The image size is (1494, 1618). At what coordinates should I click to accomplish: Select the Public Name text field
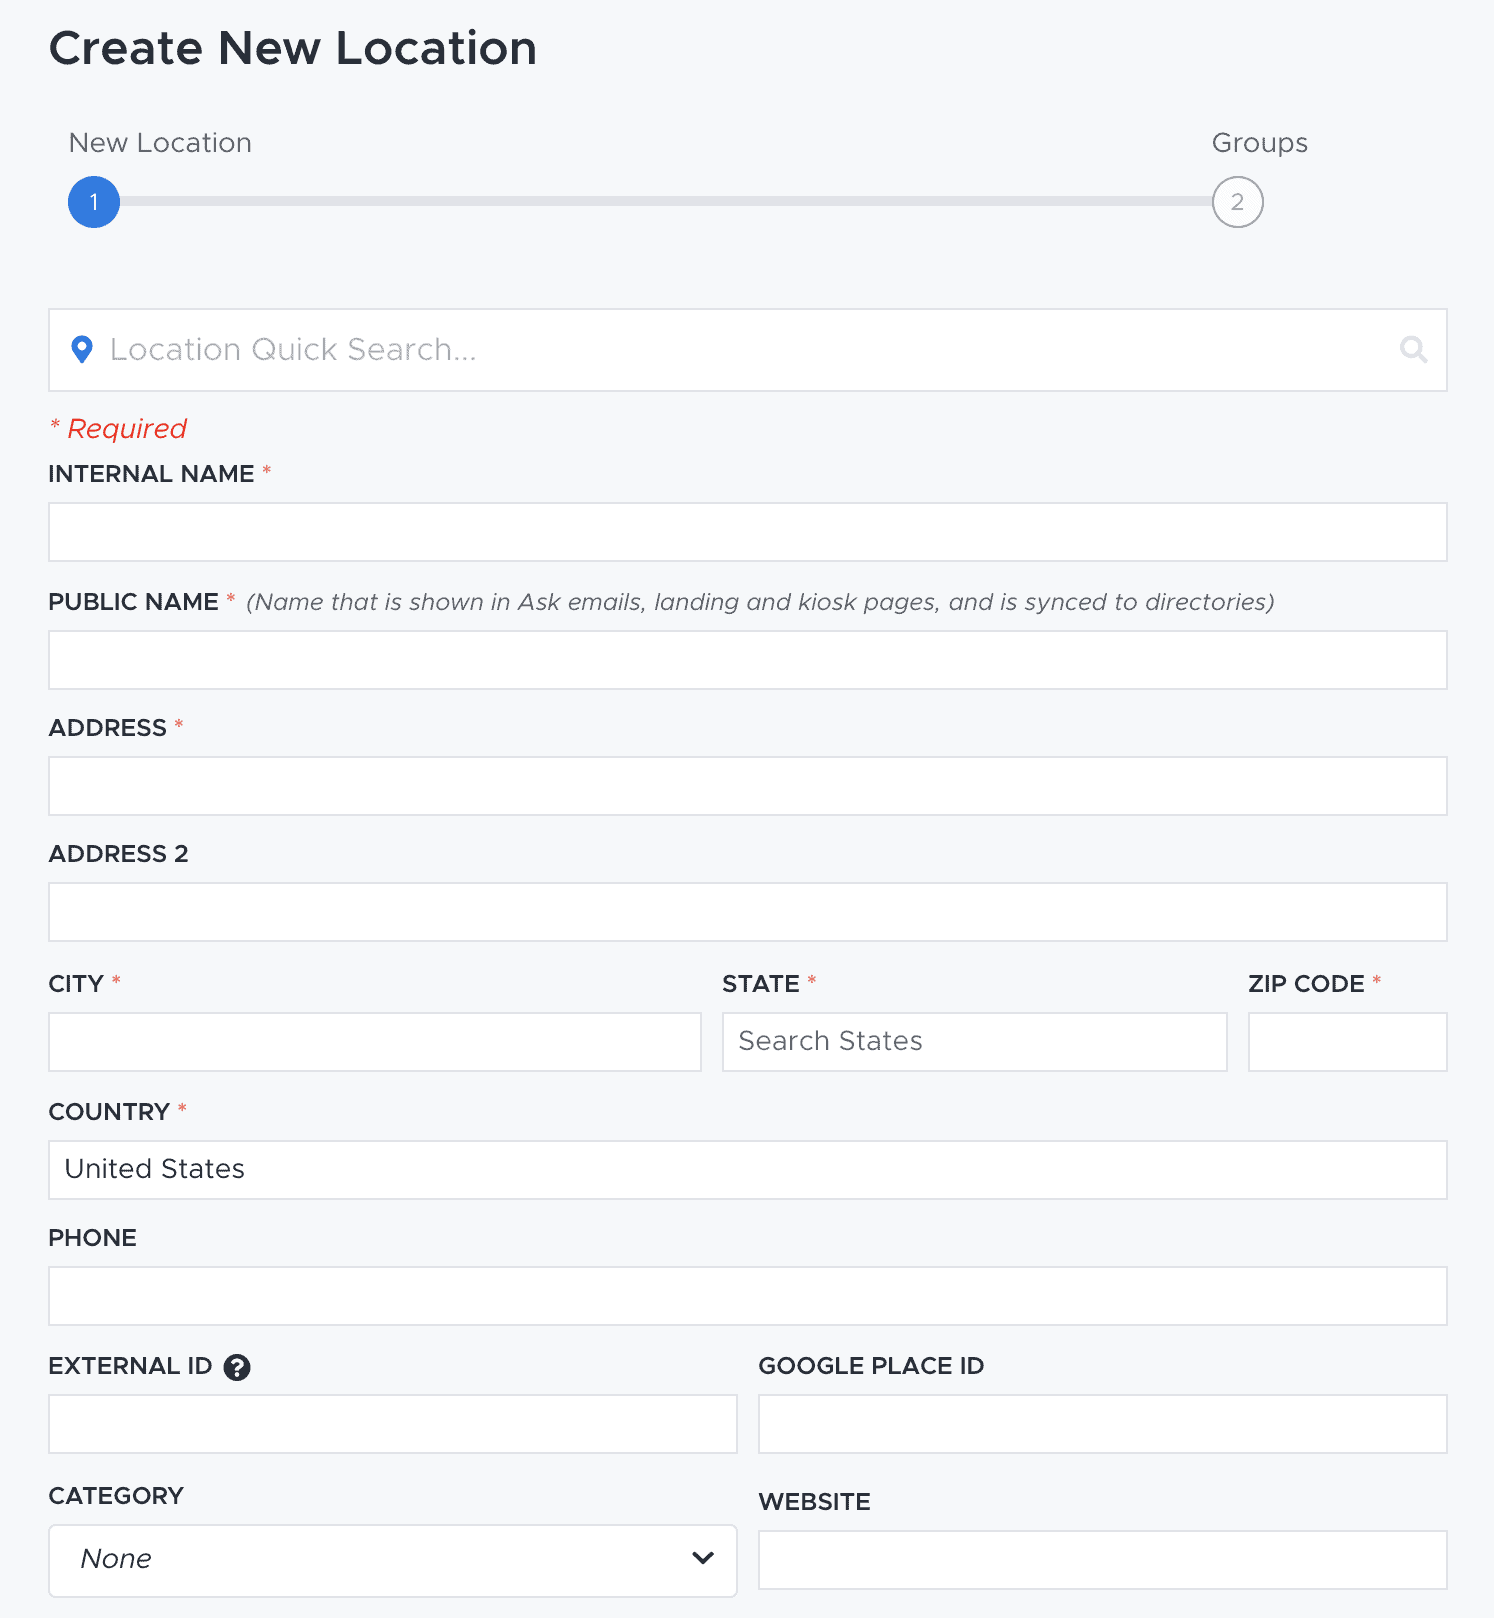(747, 660)
